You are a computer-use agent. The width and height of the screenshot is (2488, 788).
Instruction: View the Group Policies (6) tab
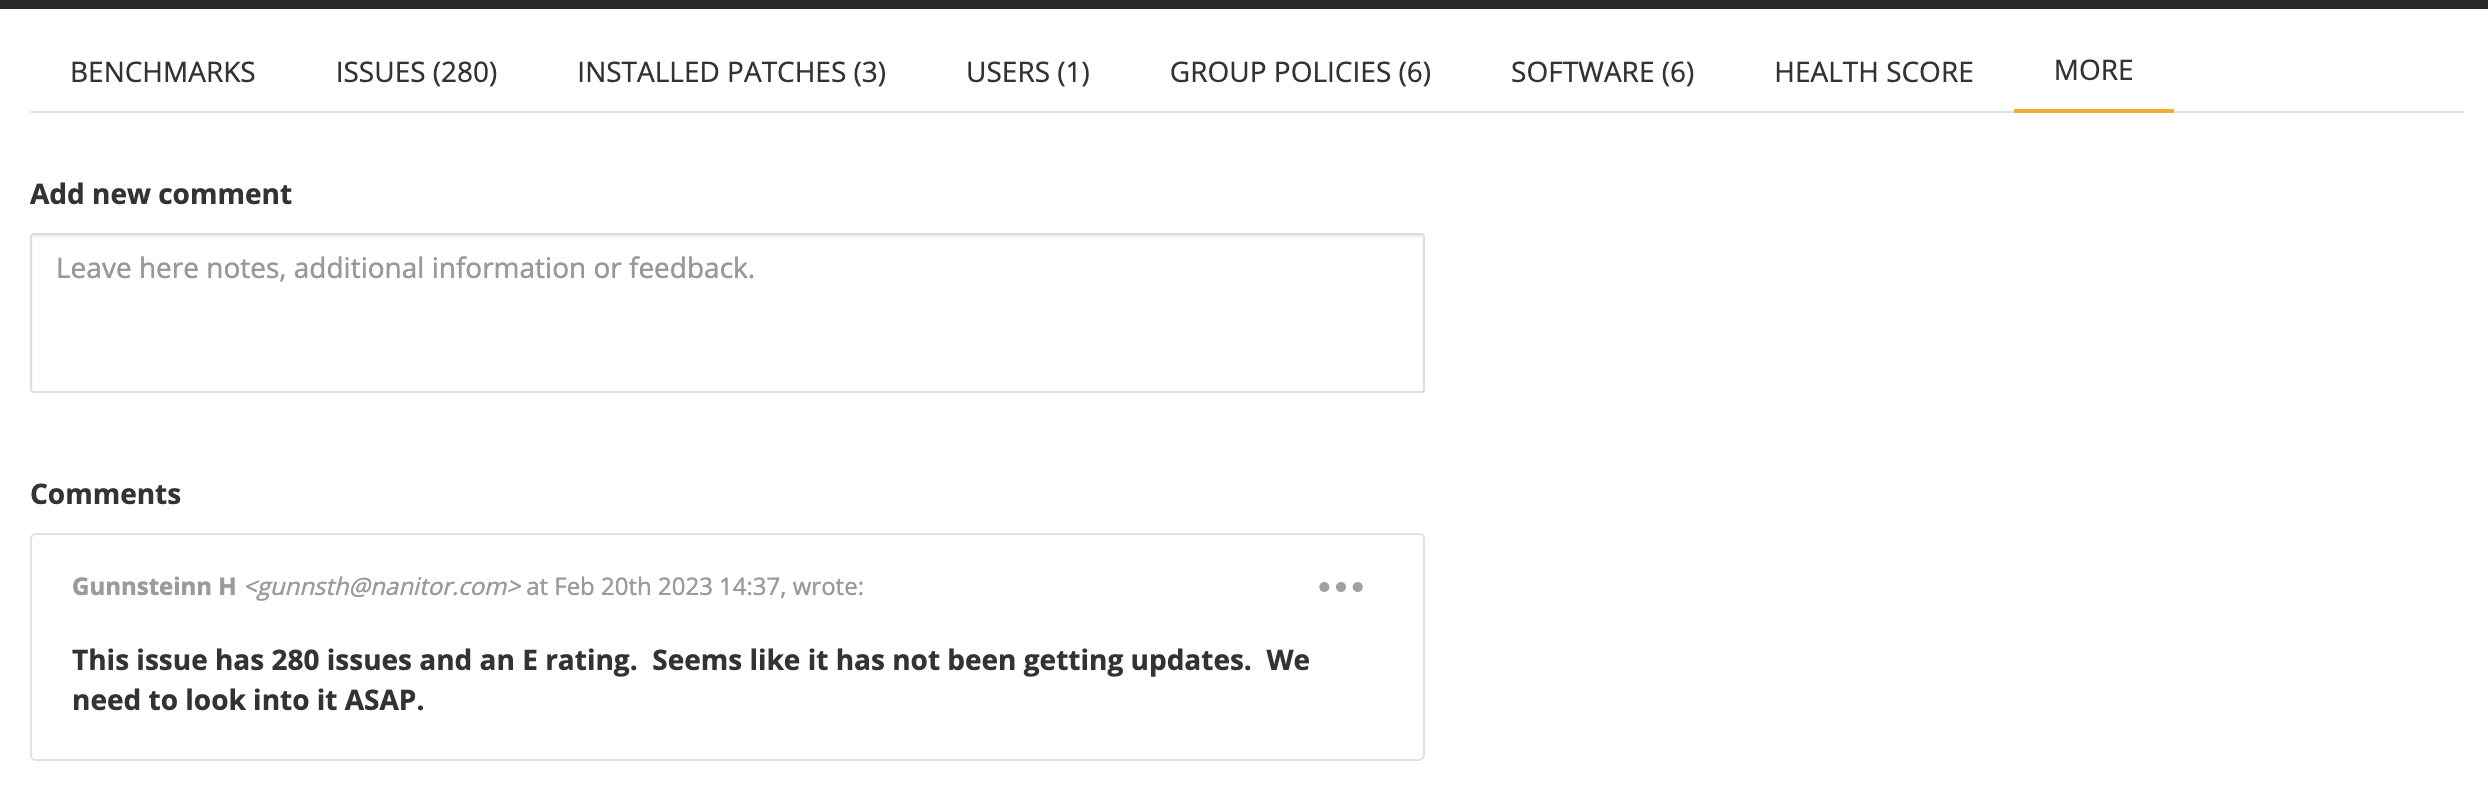(1300, 72)
